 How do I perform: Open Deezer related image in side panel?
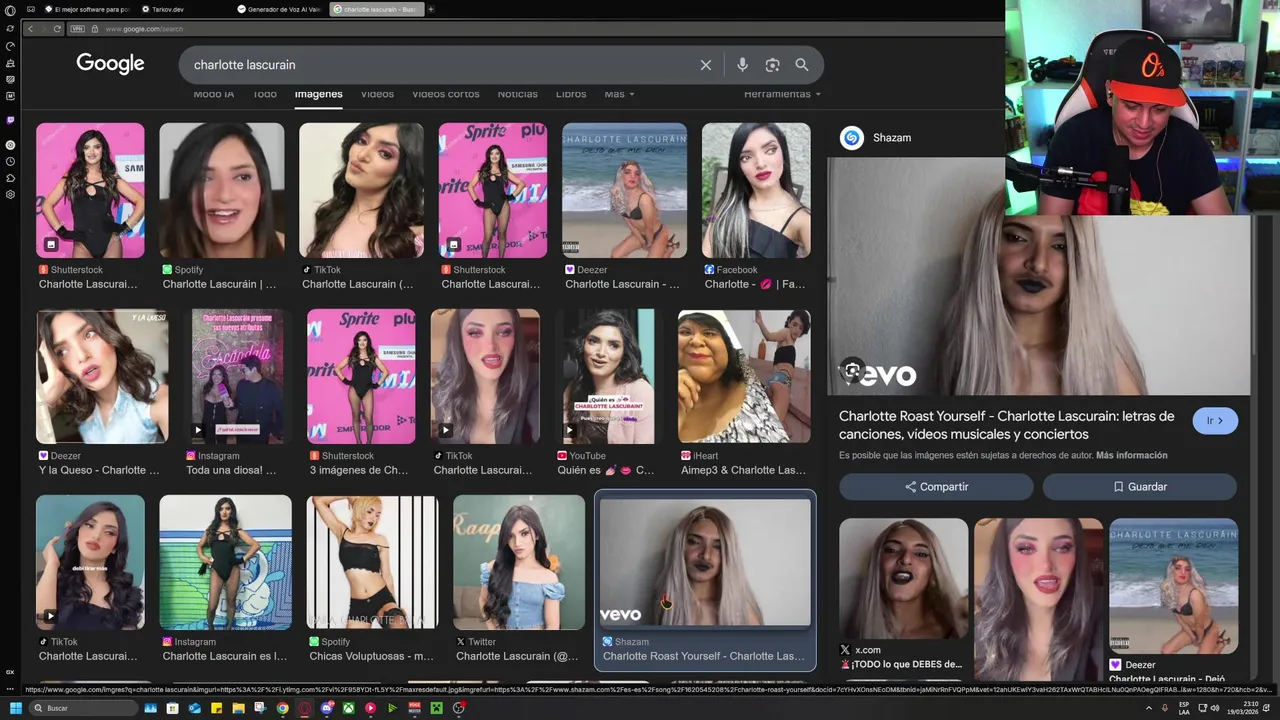[x=1174, y=585]
